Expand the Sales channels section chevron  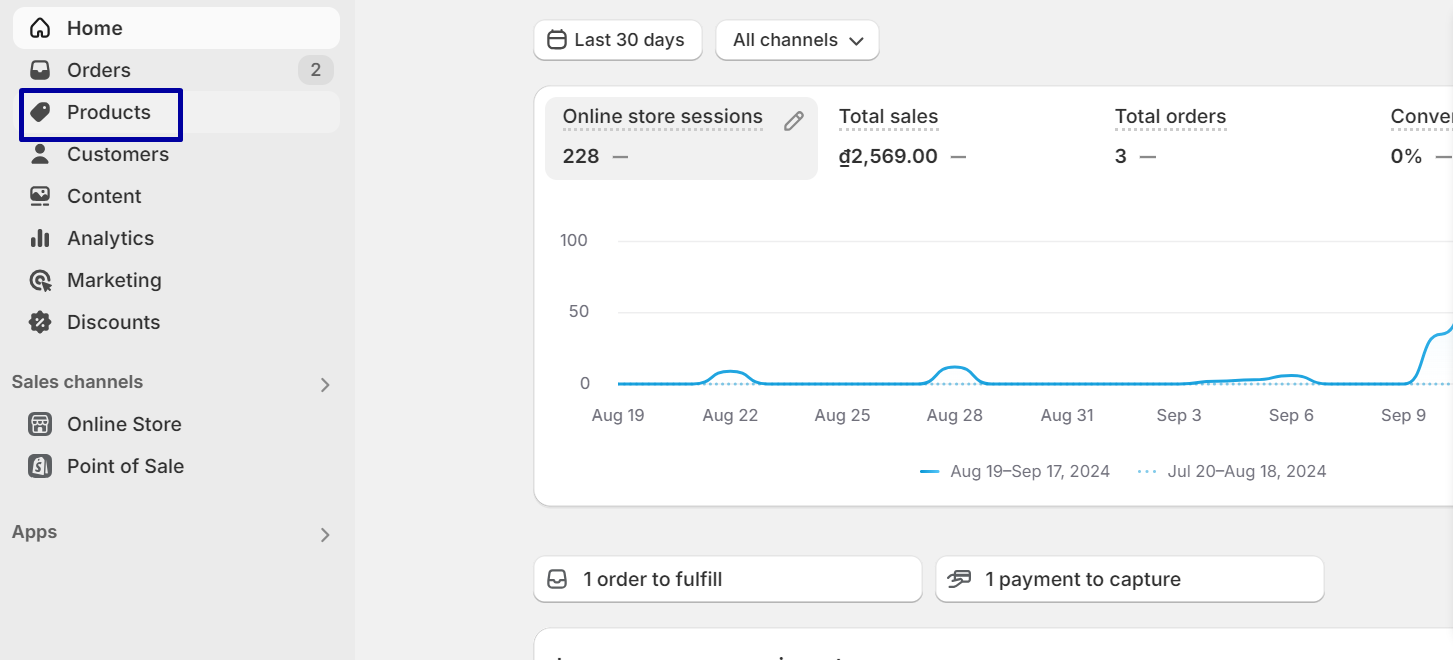point(325,385)
